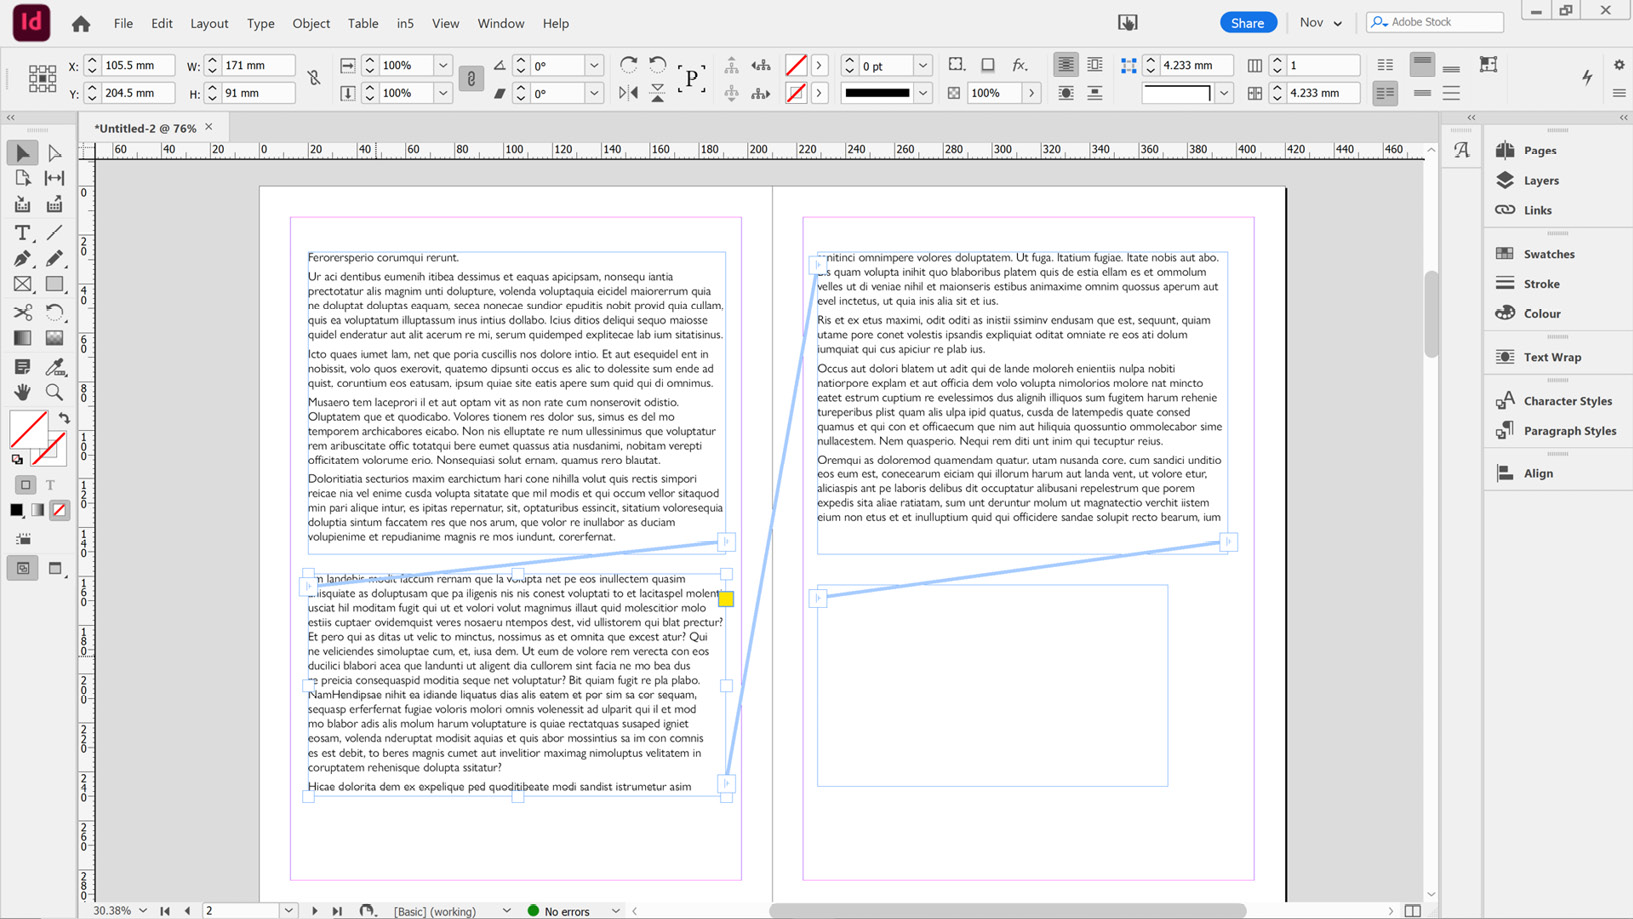Select the Zoom tool
The width and height of the screenshot is (1633, 919).
[x=54, y=392]
